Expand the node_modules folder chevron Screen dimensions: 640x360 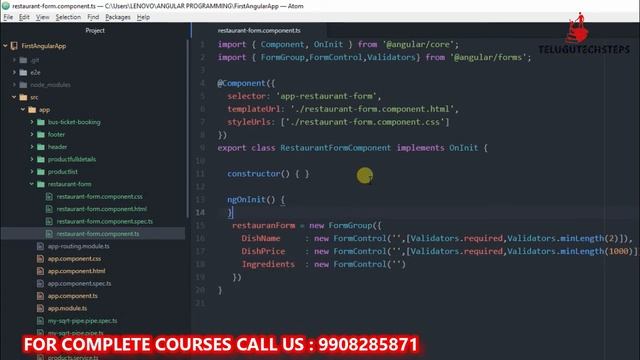point(14,85)
